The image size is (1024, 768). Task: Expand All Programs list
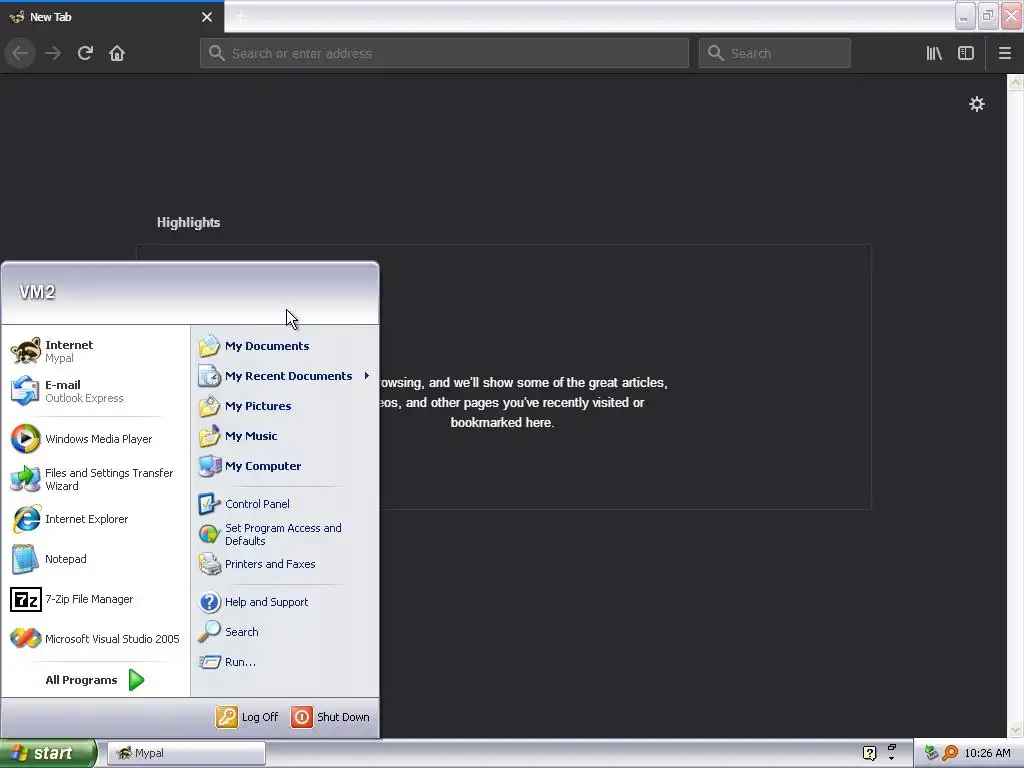[x=96, y=680]
